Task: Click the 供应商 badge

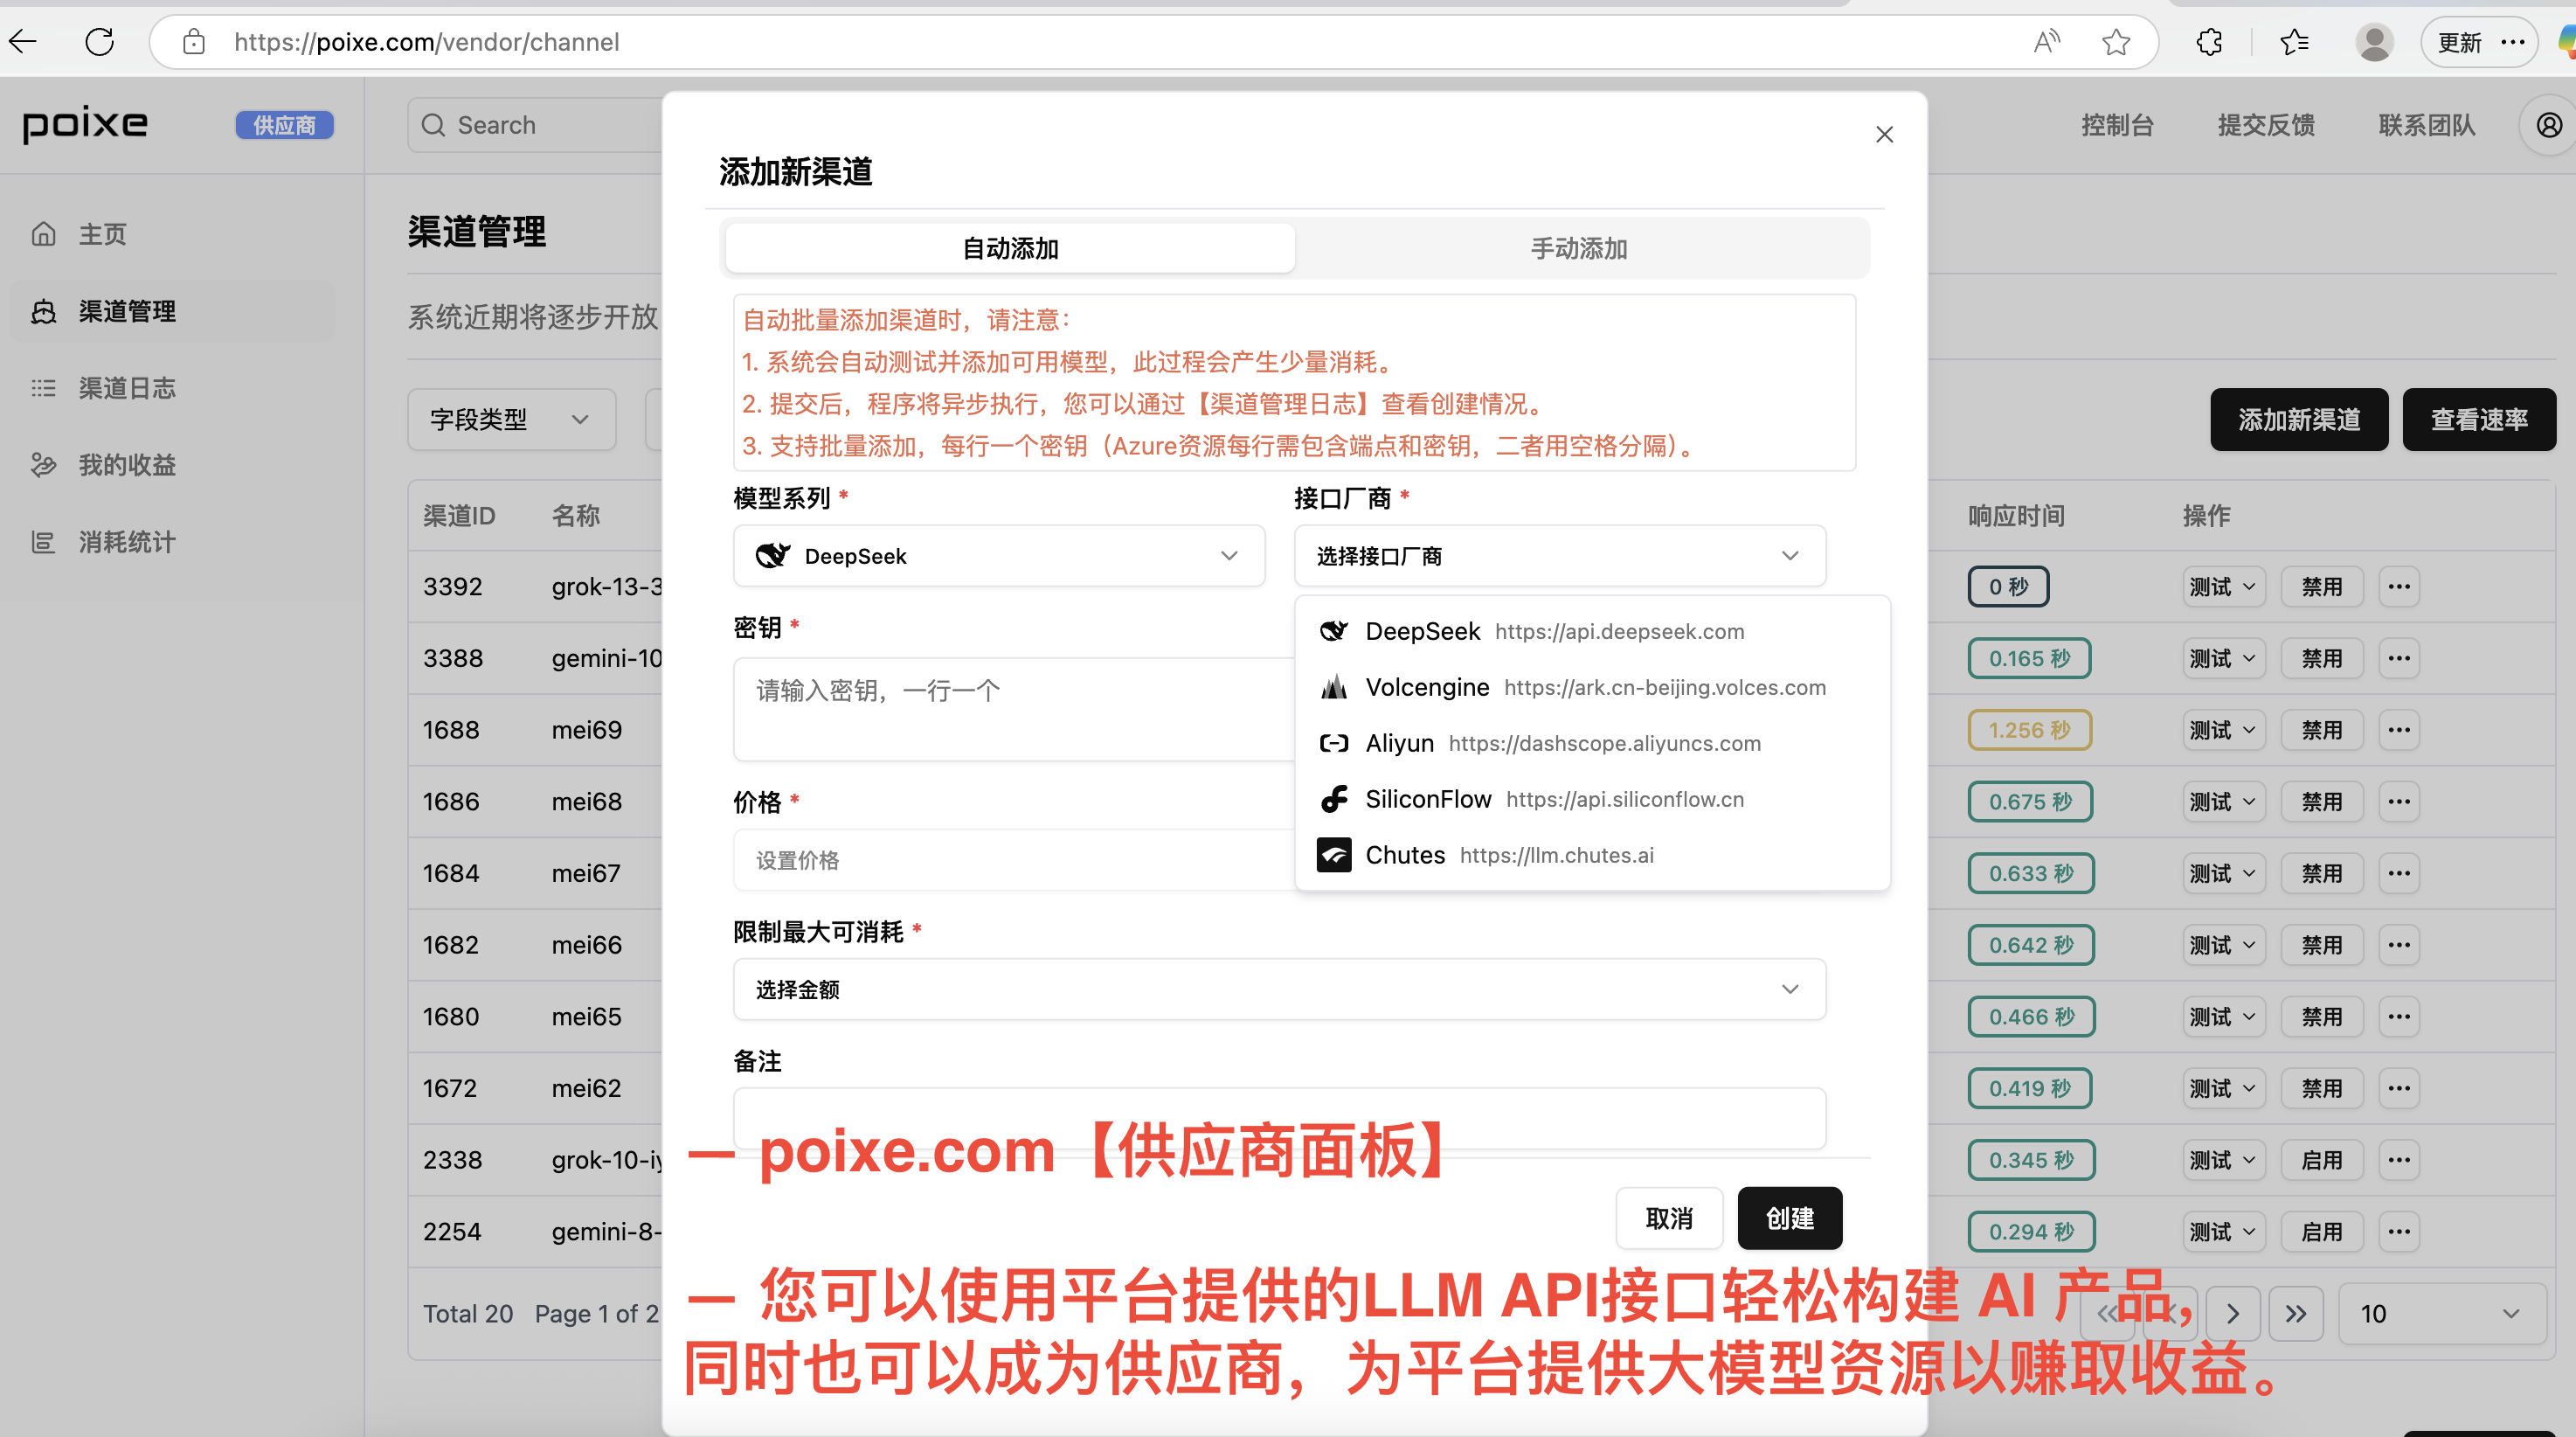Action: 284,125
